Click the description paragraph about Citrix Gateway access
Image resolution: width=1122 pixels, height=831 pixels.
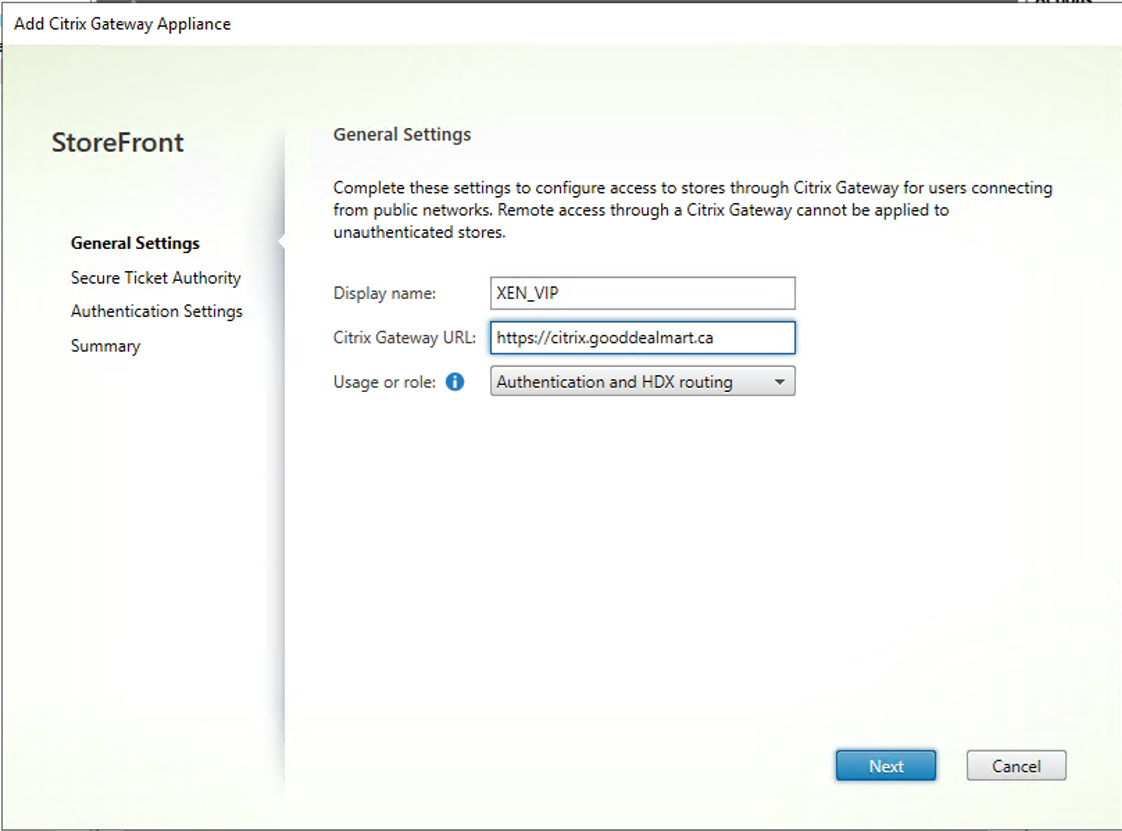pos(690,210)
